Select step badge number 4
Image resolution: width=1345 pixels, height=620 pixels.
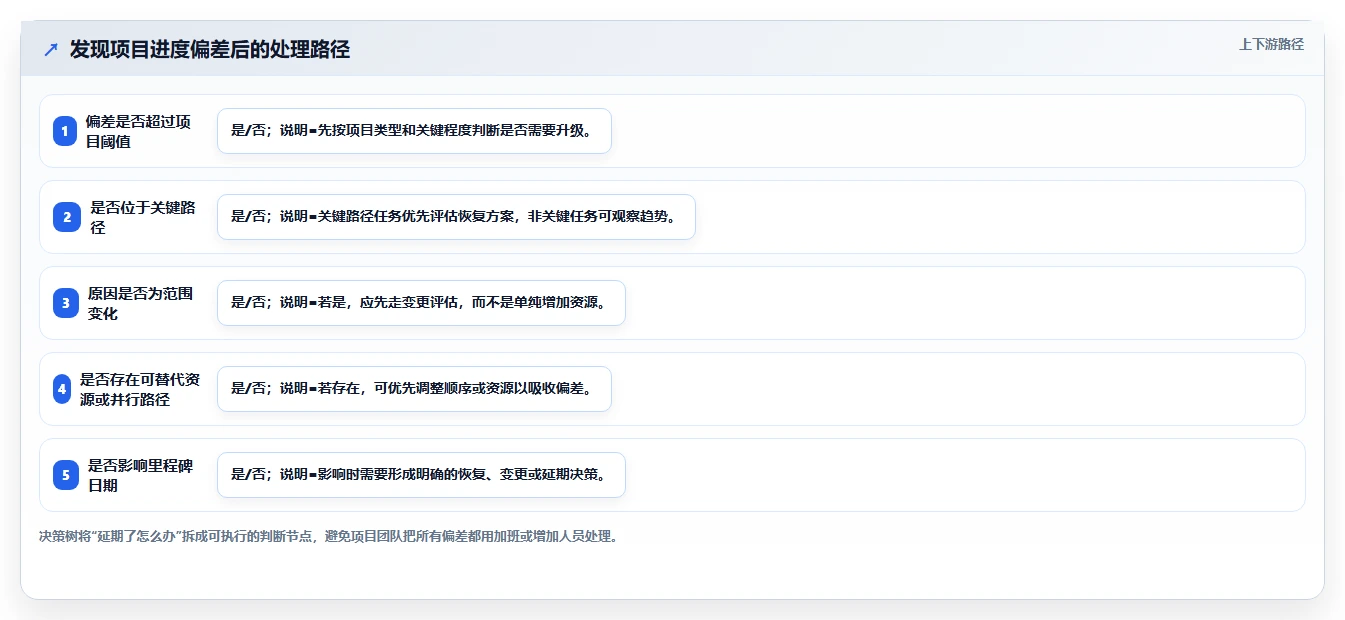click(x=62, y=389)
